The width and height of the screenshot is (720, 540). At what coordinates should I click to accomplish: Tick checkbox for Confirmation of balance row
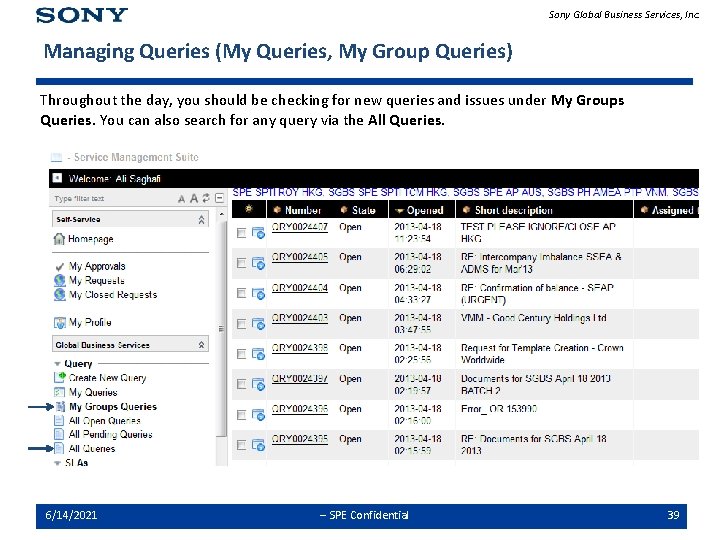point(241,293)
